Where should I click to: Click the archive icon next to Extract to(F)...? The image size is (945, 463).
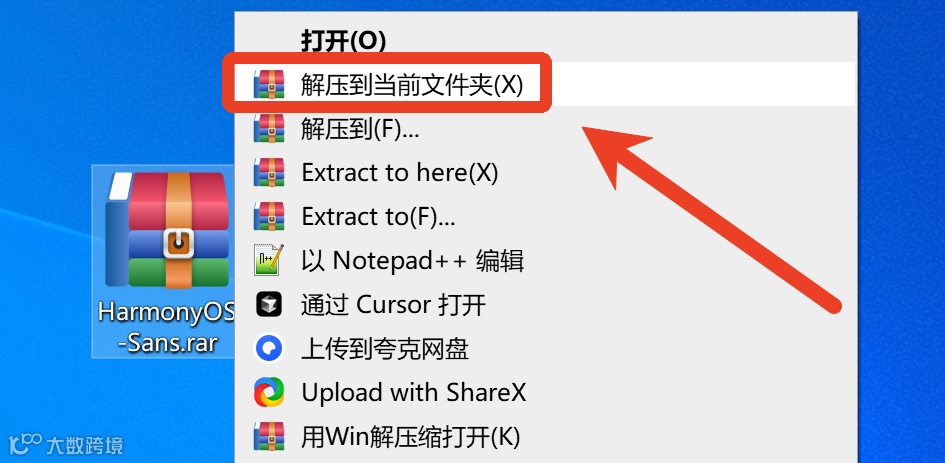269,216
